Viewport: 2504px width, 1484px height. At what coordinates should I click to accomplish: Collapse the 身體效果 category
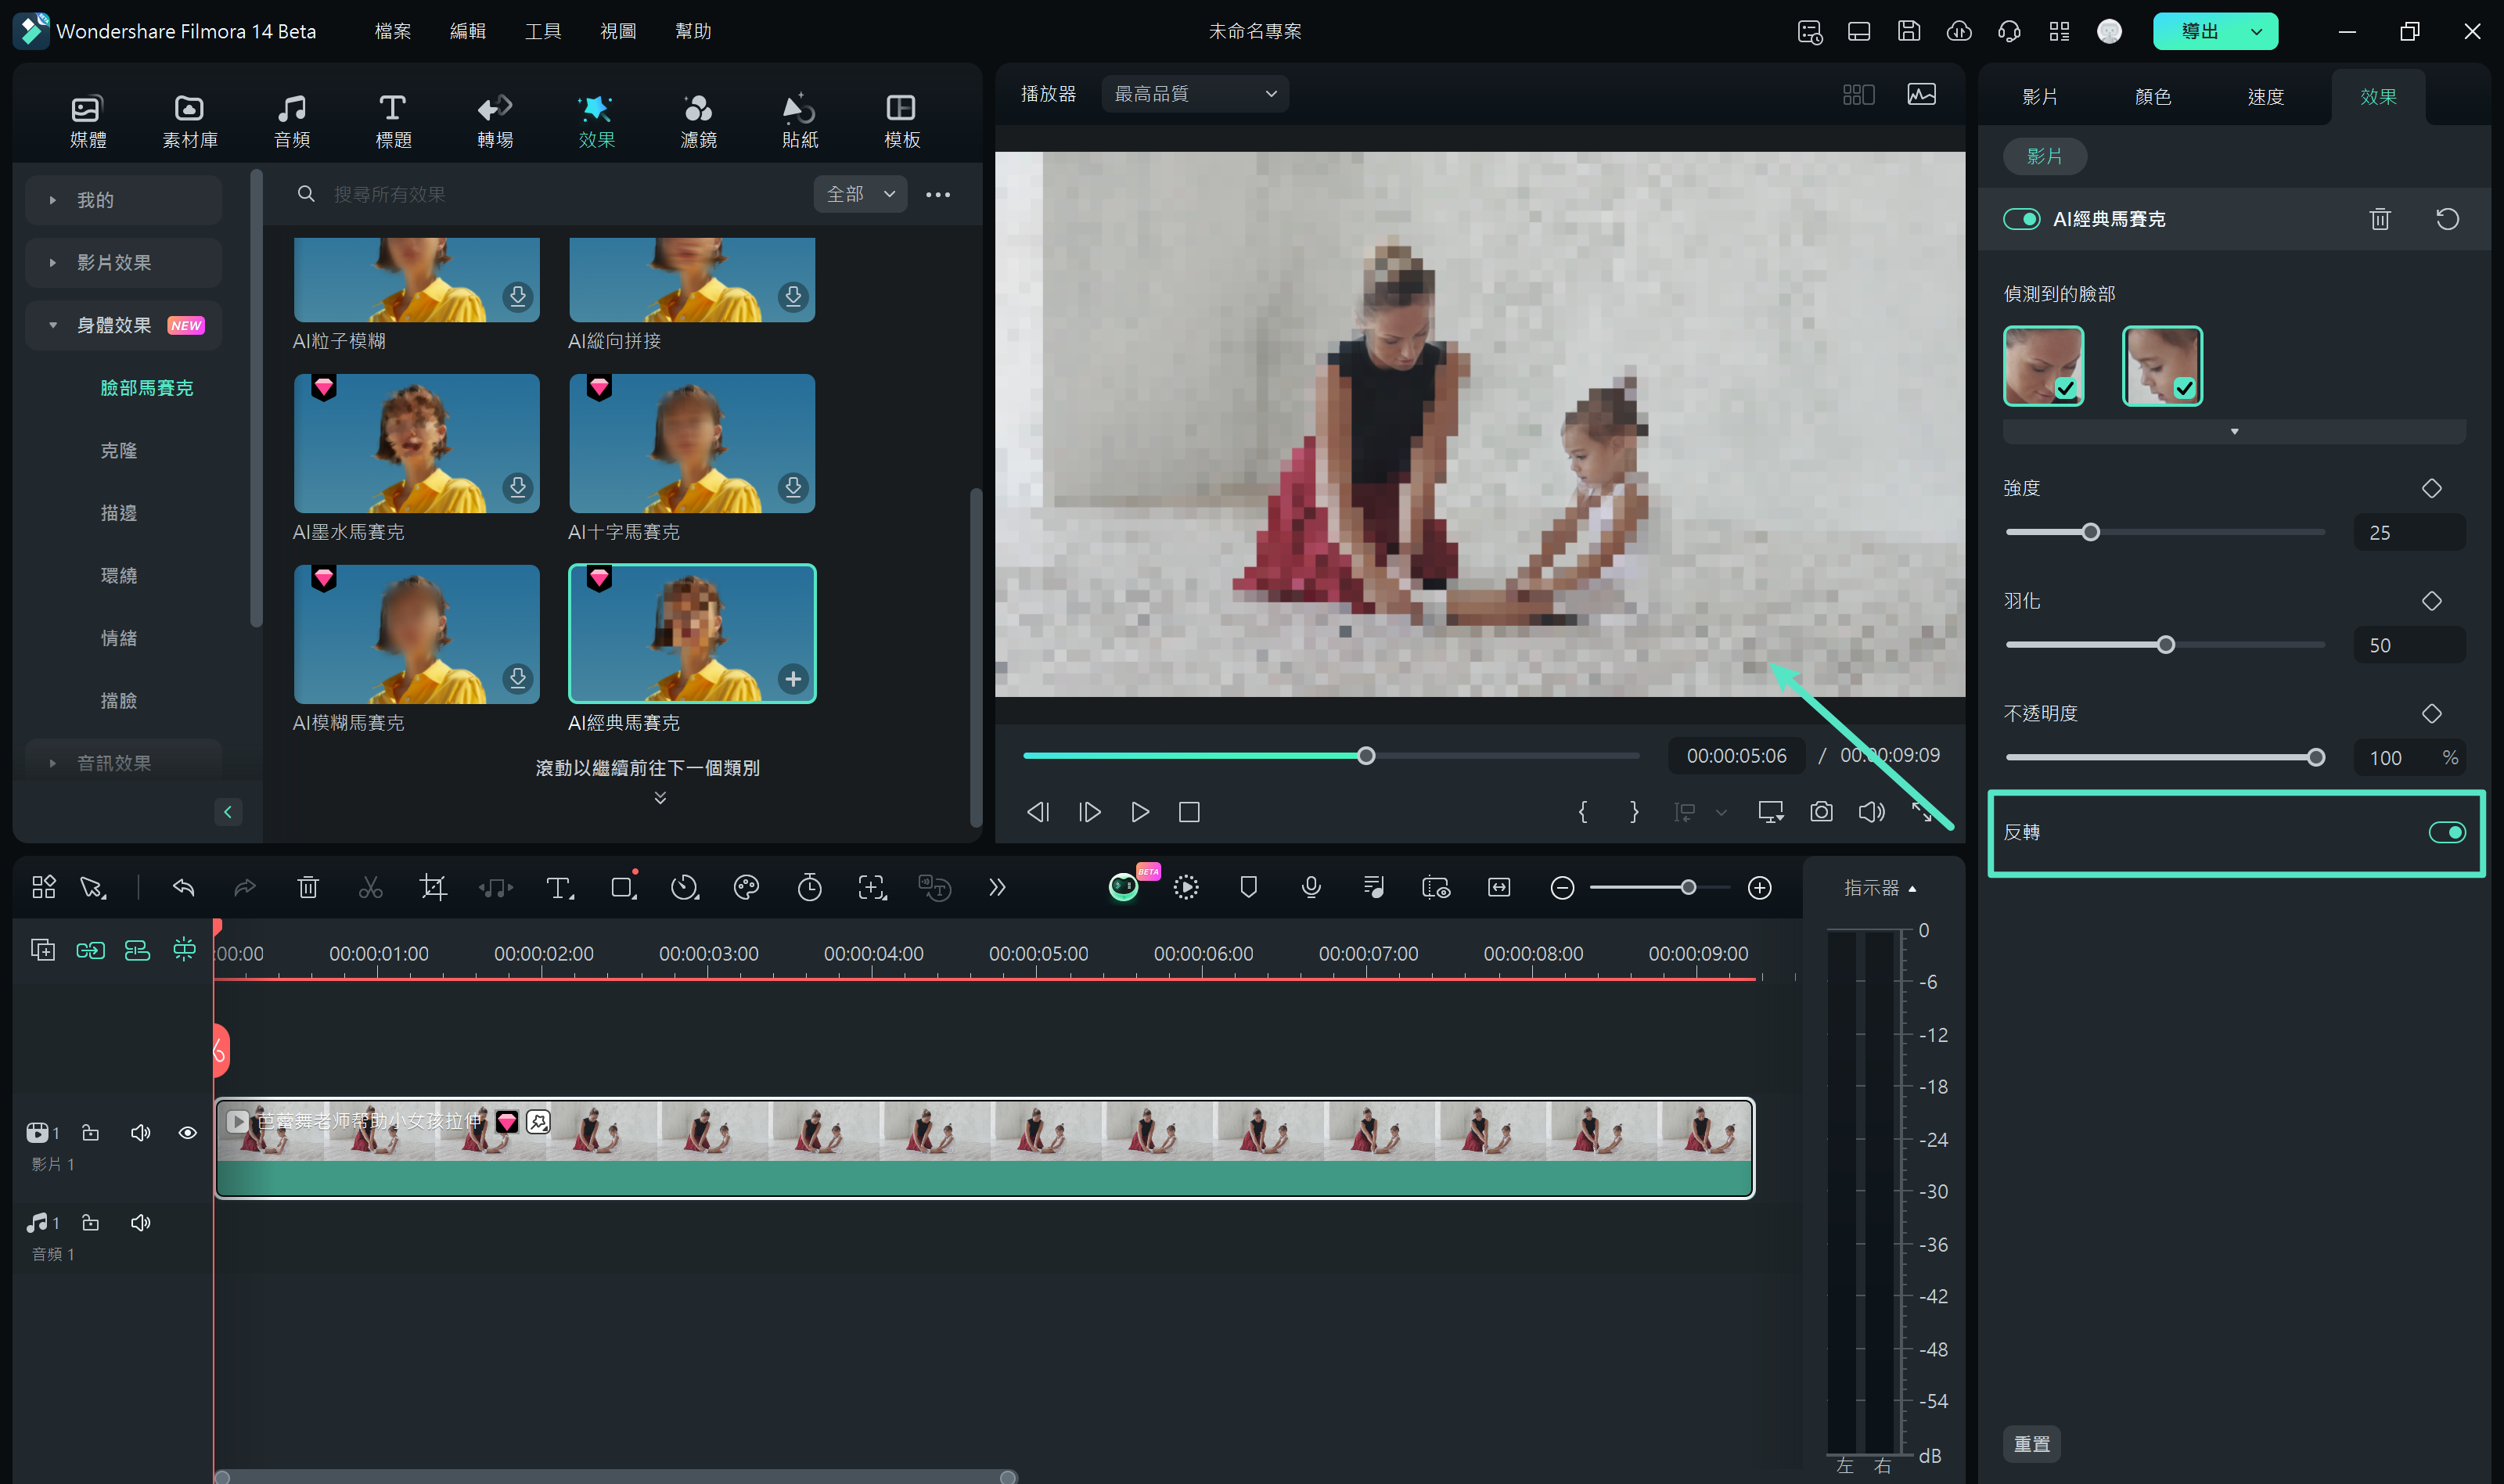point(52,325)
